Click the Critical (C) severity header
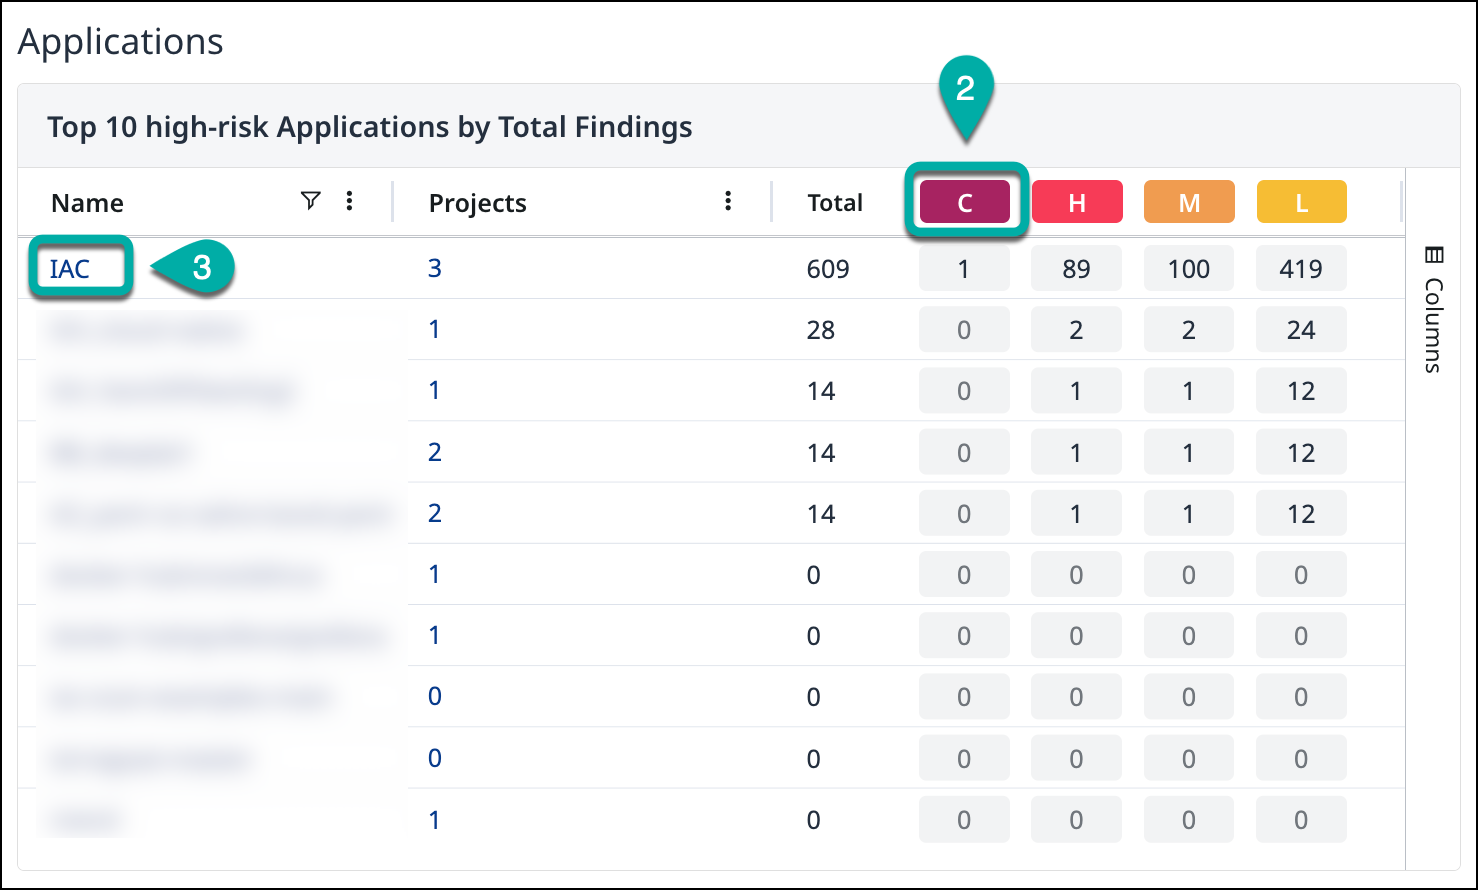Viewport: 1478px width, 890px height. click(x=965, y=202)
